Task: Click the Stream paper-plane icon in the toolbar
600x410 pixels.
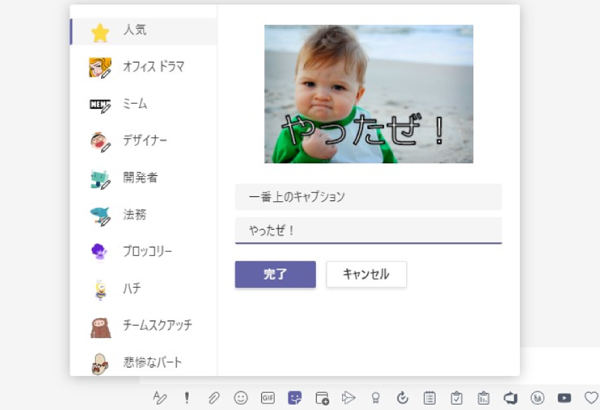Action: point(348,398)
